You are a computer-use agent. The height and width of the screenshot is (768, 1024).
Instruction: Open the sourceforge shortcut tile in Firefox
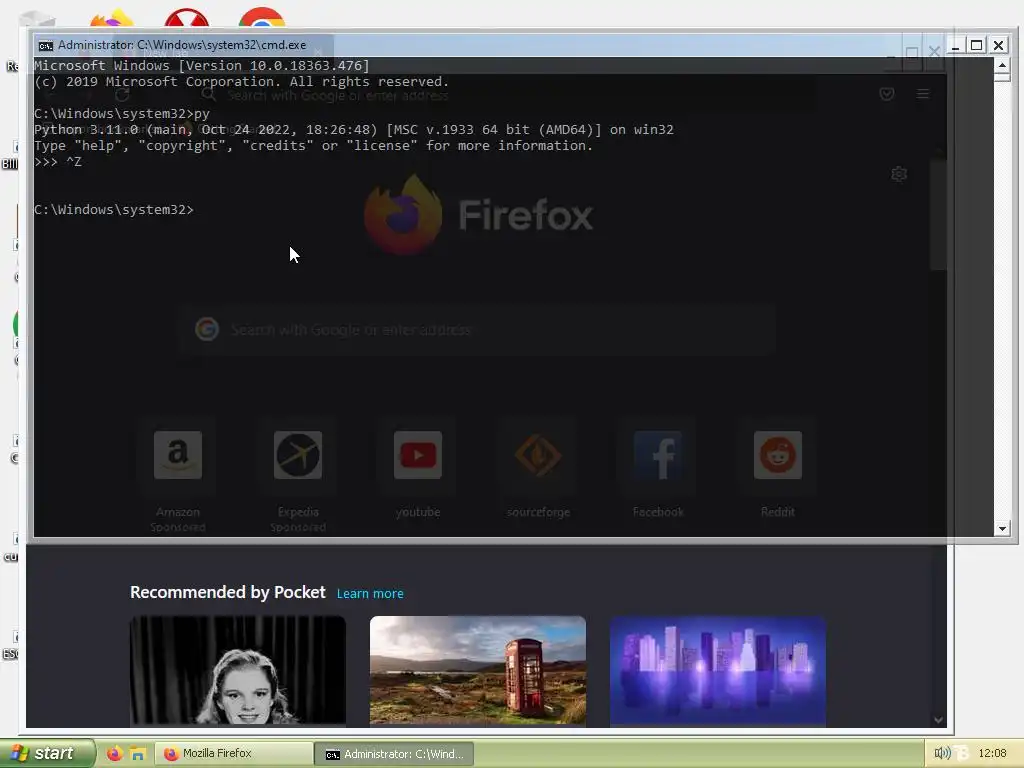point(538,455)
